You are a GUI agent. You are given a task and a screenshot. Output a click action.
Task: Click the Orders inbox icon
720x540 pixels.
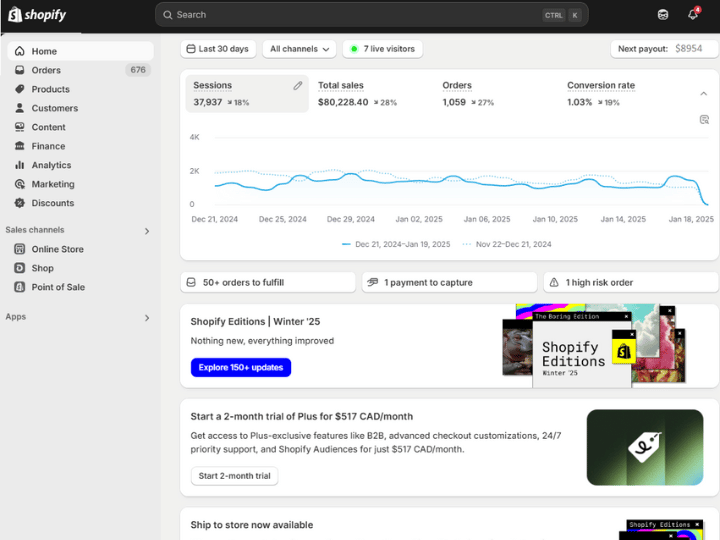(x=19, y=70)
